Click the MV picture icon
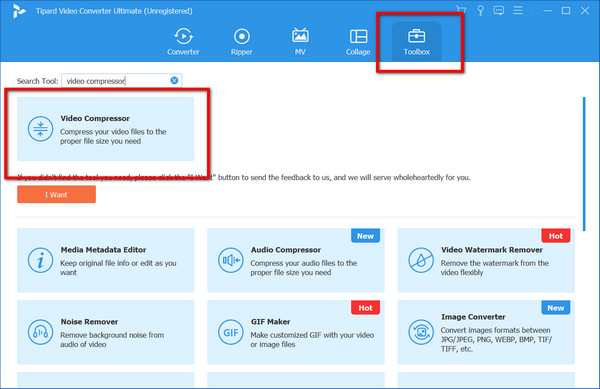 click(x=300, y=36)
